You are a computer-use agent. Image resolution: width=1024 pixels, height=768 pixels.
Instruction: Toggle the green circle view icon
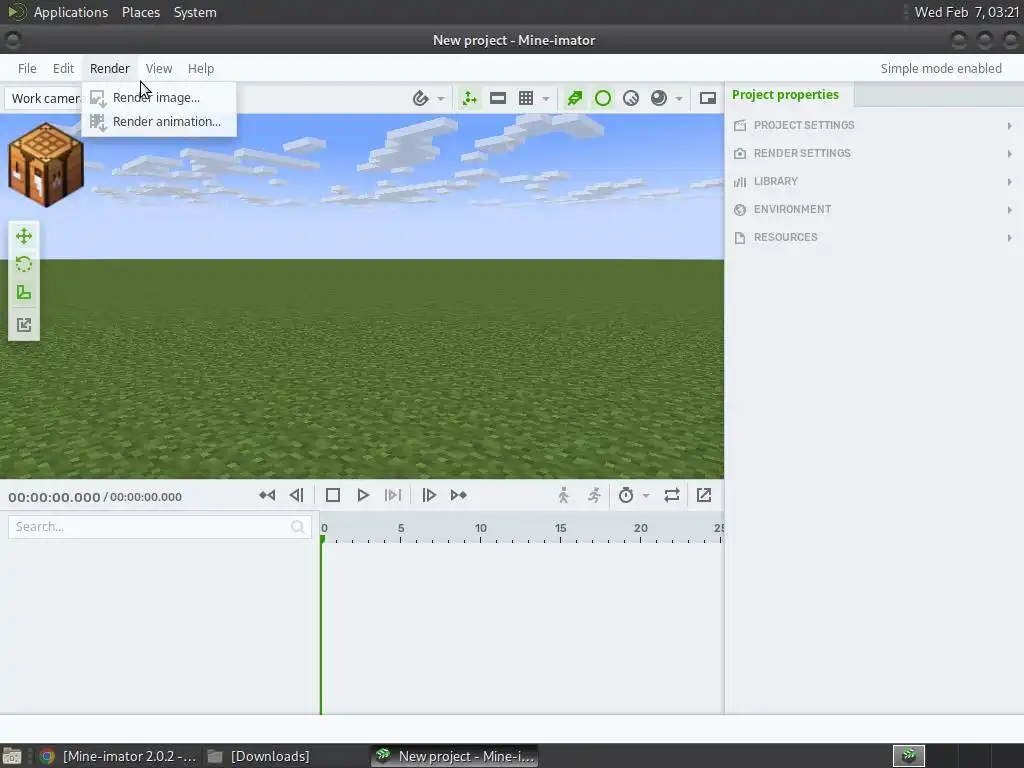pyautogui.click(x=603, y=98)
